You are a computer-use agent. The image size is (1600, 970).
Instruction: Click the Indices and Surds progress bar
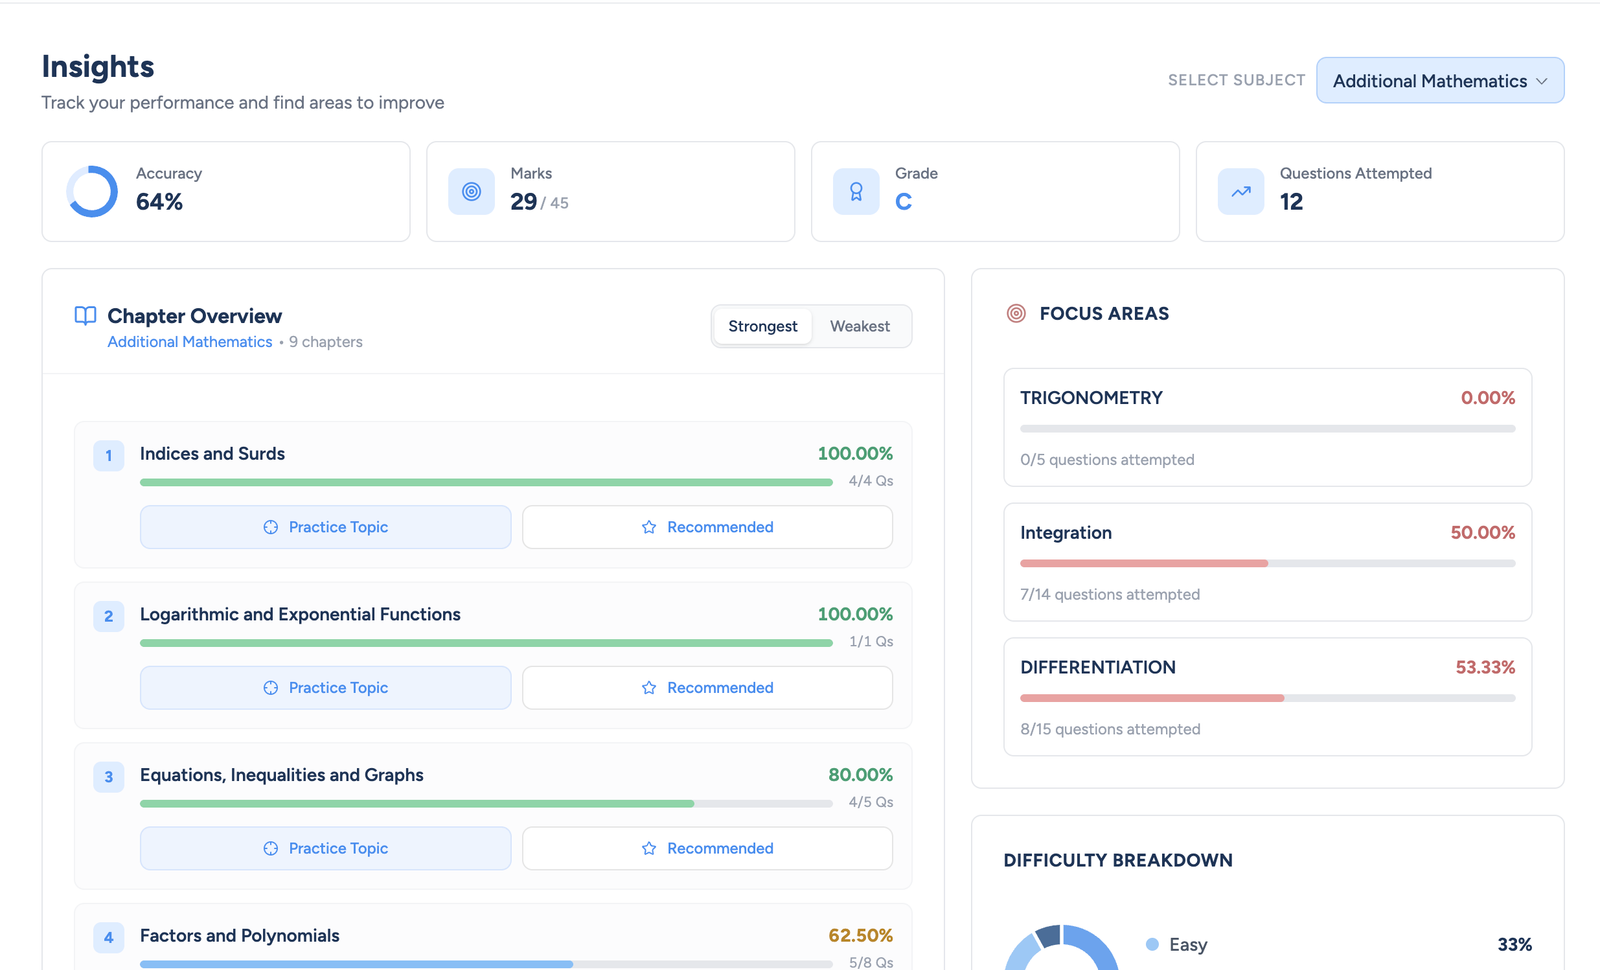[486, 482]
